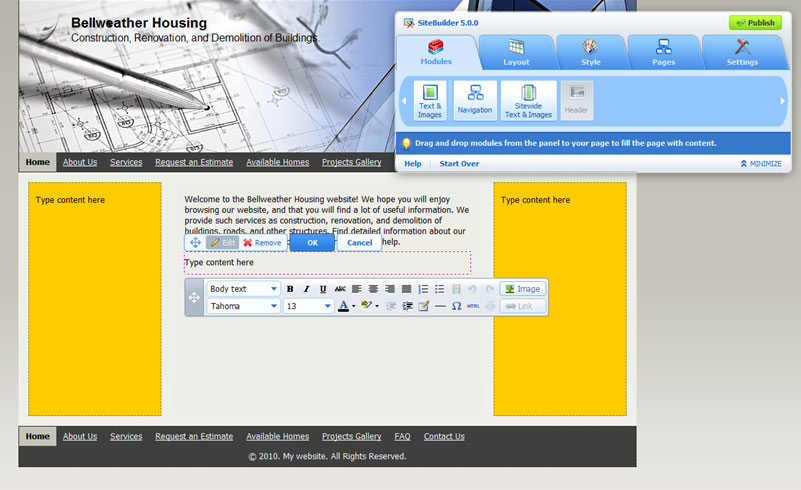Open the font color picker
The image size is (801, 490).
(344, 306)
